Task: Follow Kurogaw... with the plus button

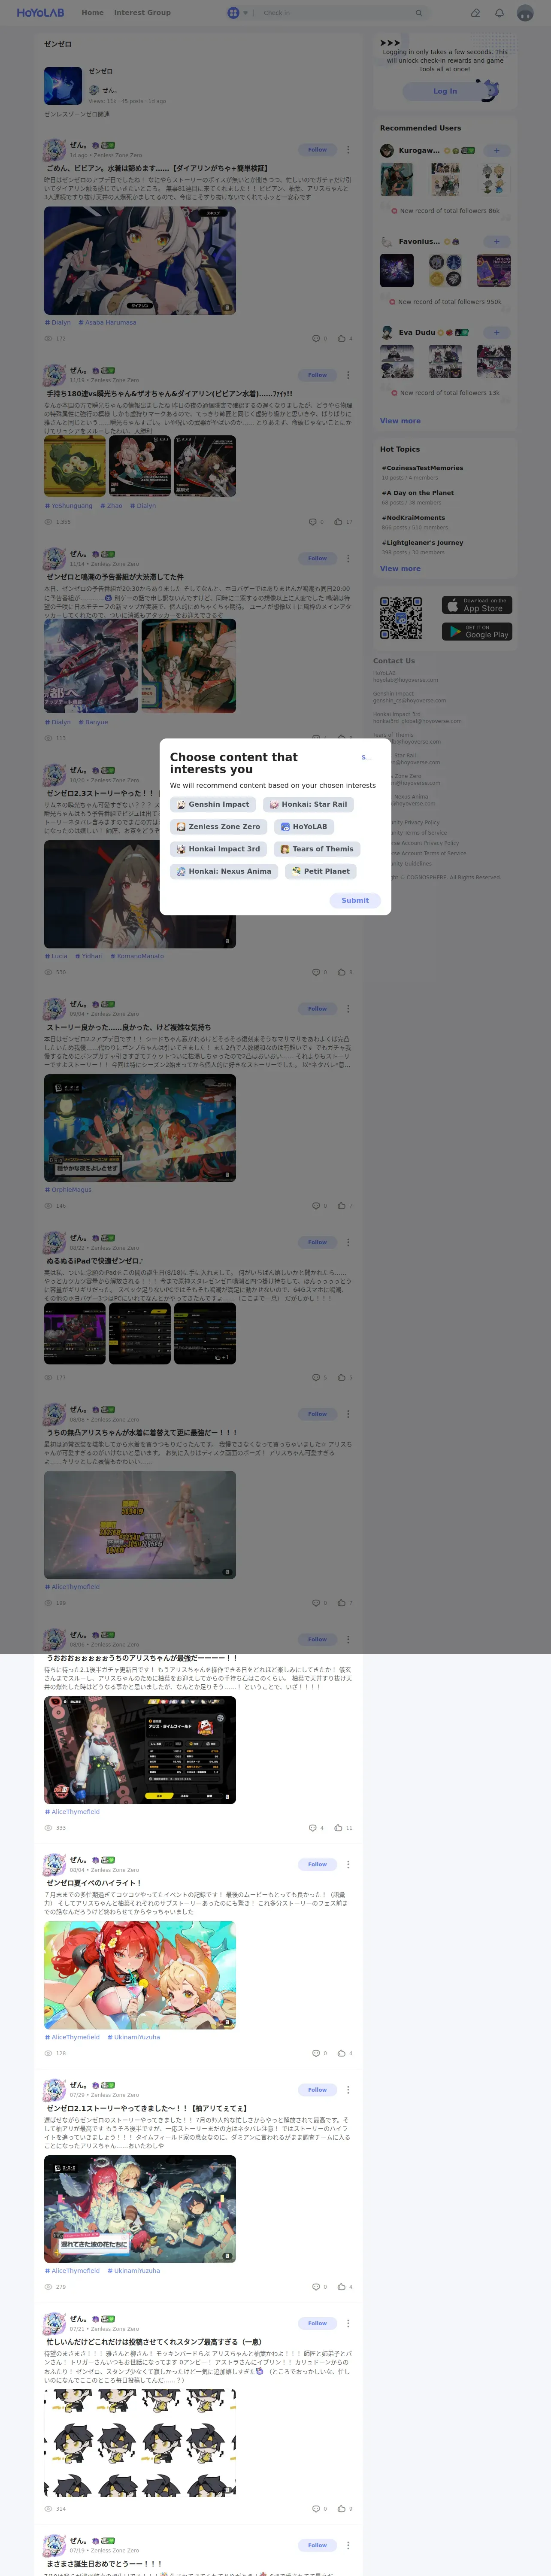Action: pyautogui.click(x=496, y=151)
